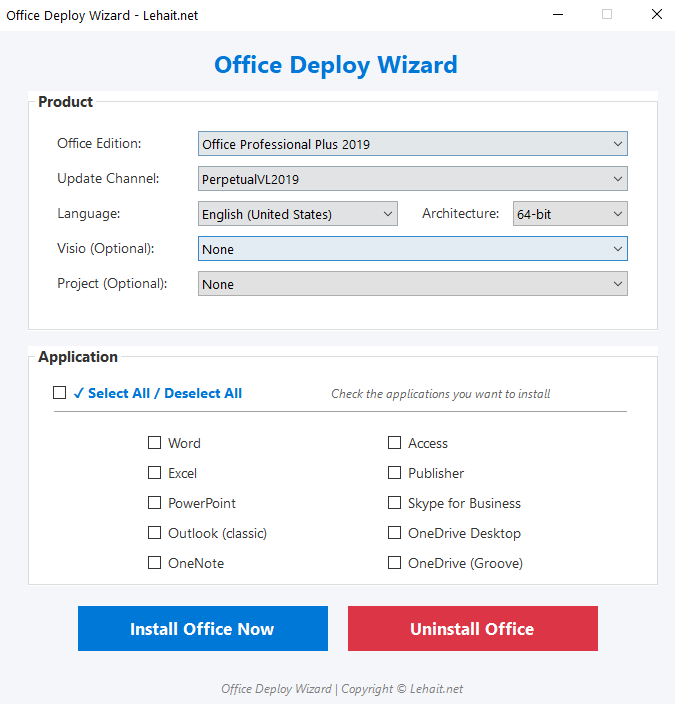Open the Language selection dropdown

[x=298, y=214]
